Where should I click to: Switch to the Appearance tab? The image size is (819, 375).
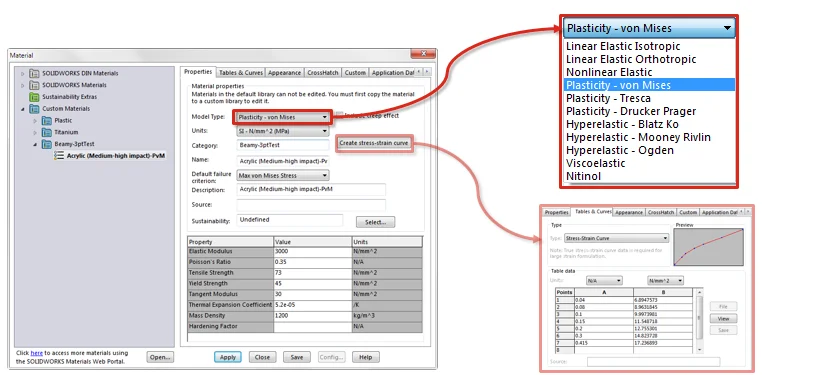pos(285,73)
